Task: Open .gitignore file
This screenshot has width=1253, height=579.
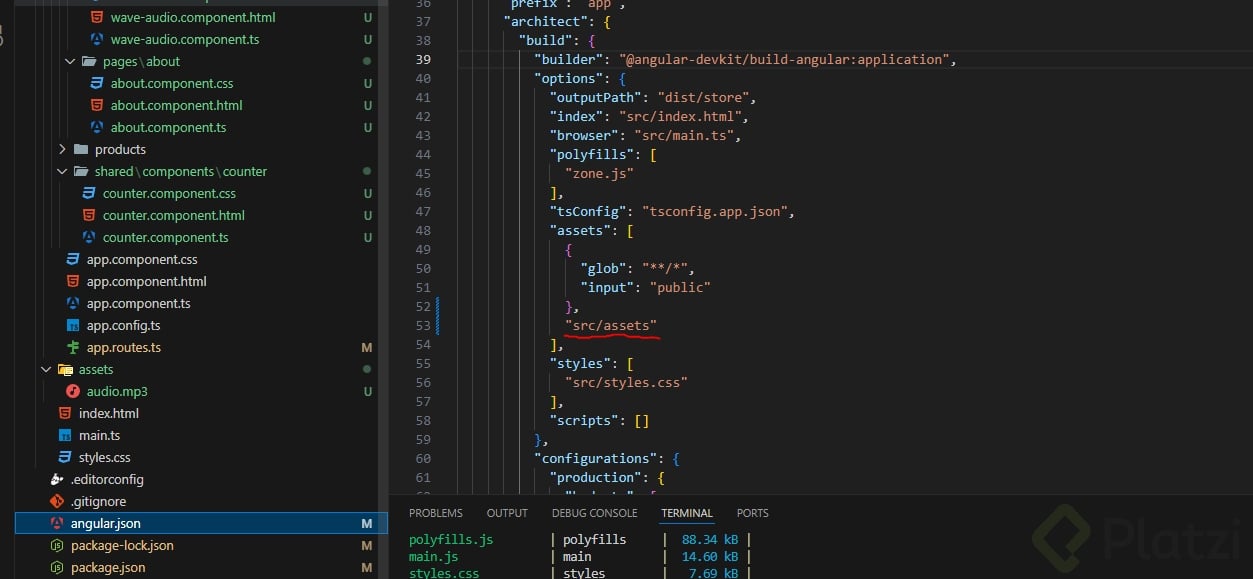Action: (98, 501)
